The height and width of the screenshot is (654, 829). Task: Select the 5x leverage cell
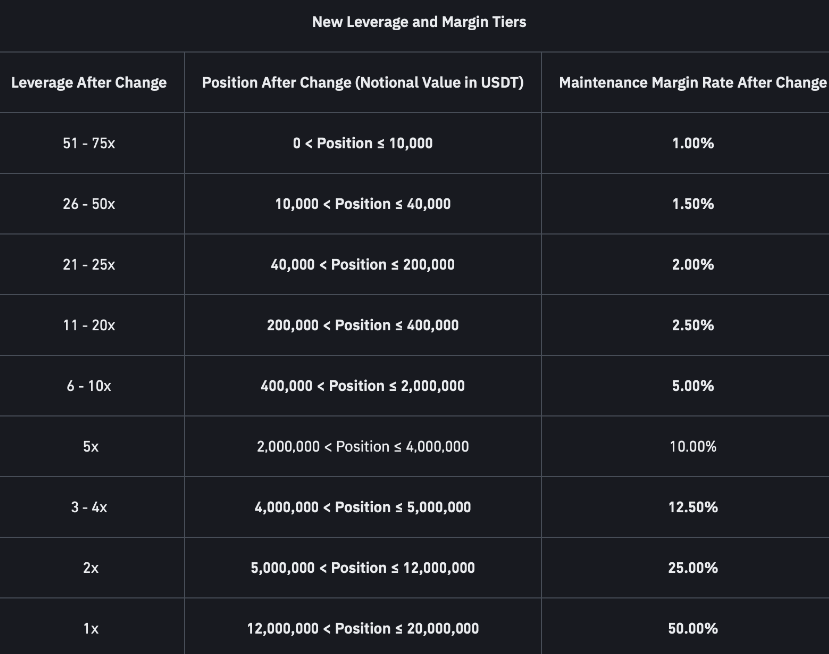point(90,447)
